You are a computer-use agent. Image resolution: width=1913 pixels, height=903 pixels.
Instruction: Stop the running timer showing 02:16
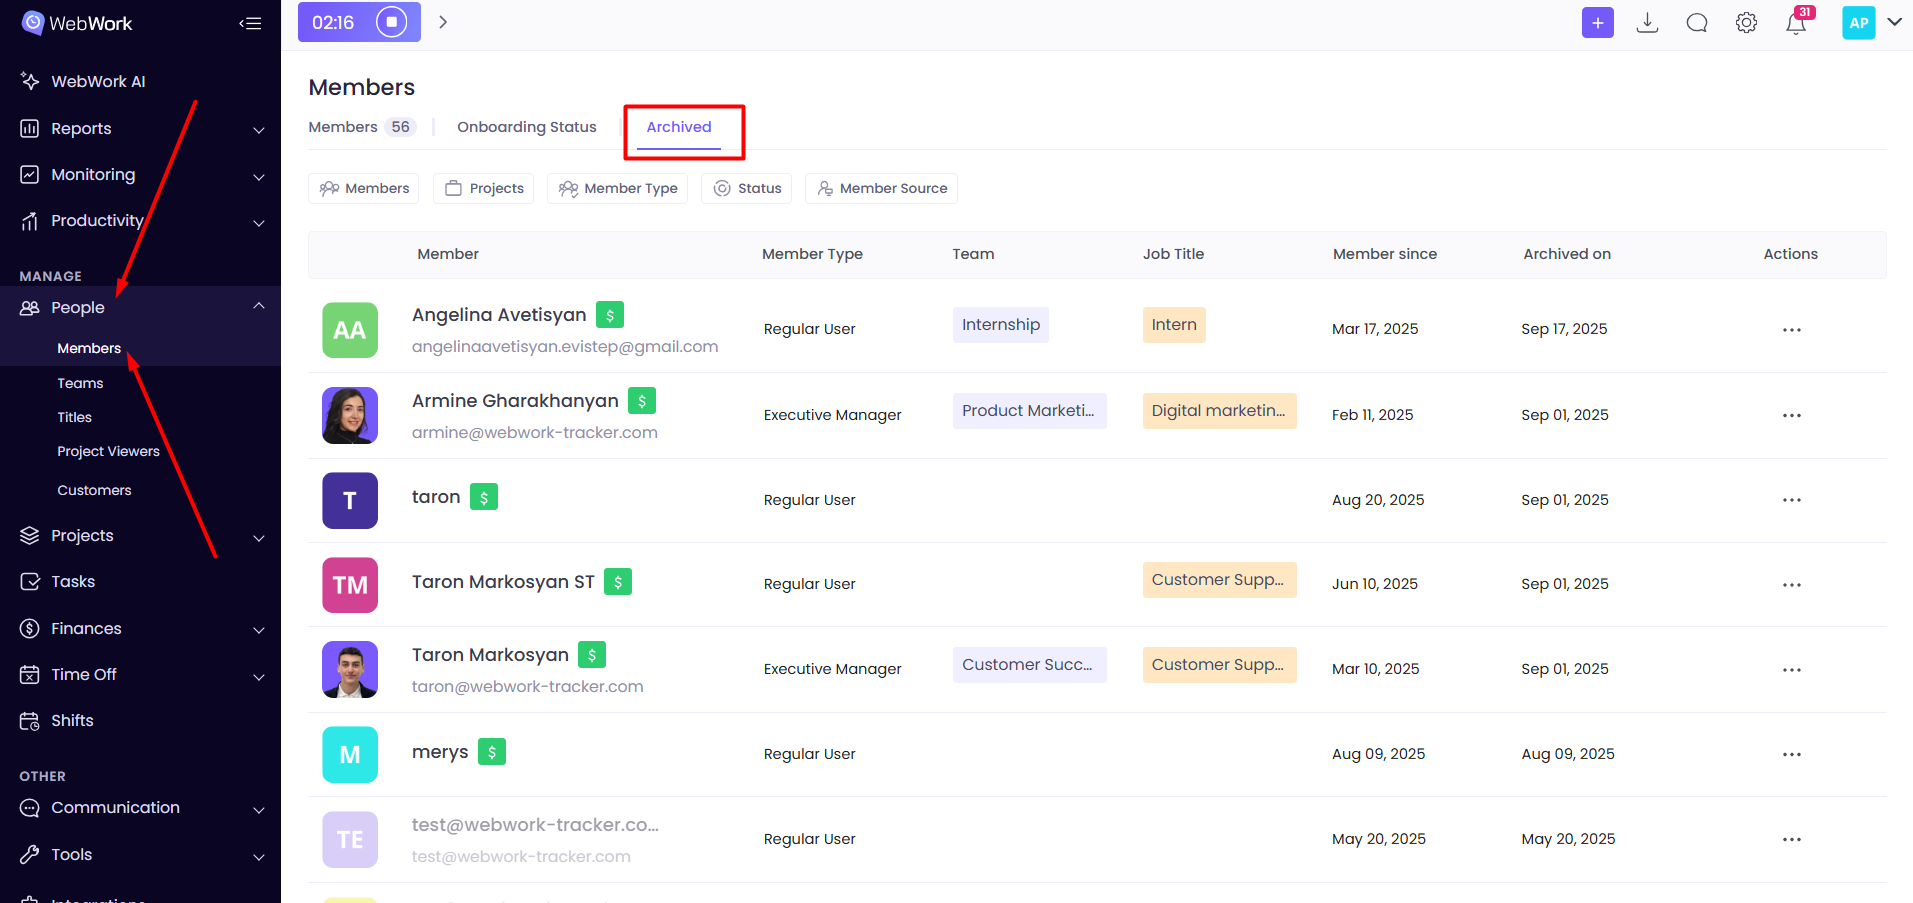point(391,21)
